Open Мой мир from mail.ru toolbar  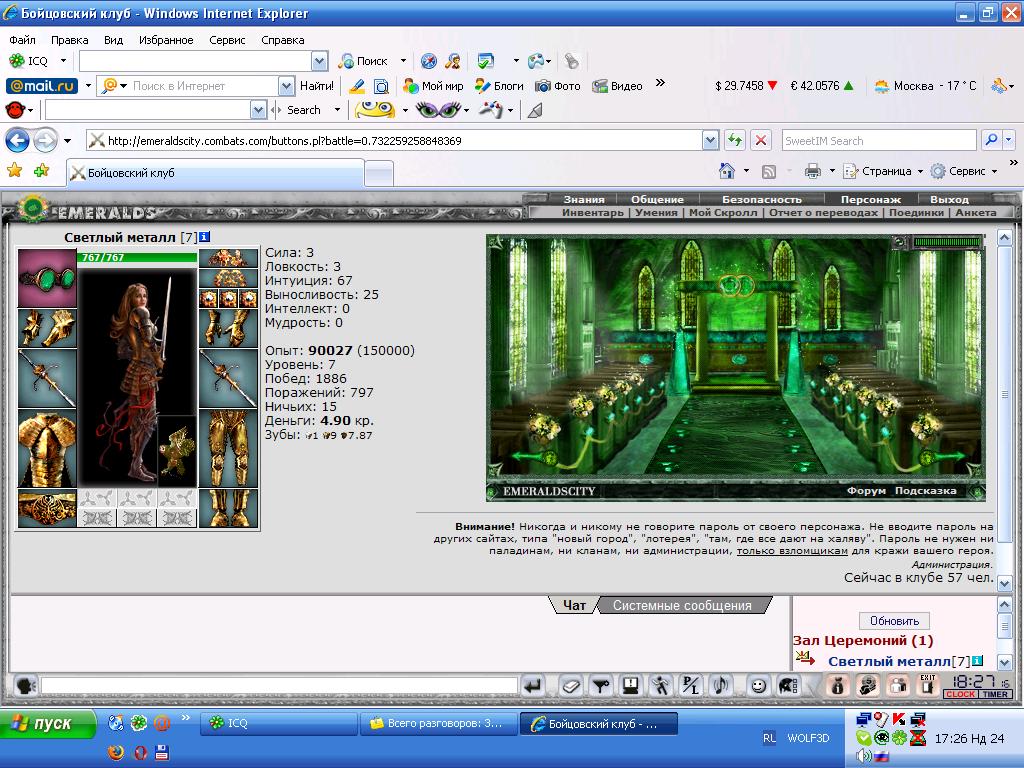coord(433,86)
